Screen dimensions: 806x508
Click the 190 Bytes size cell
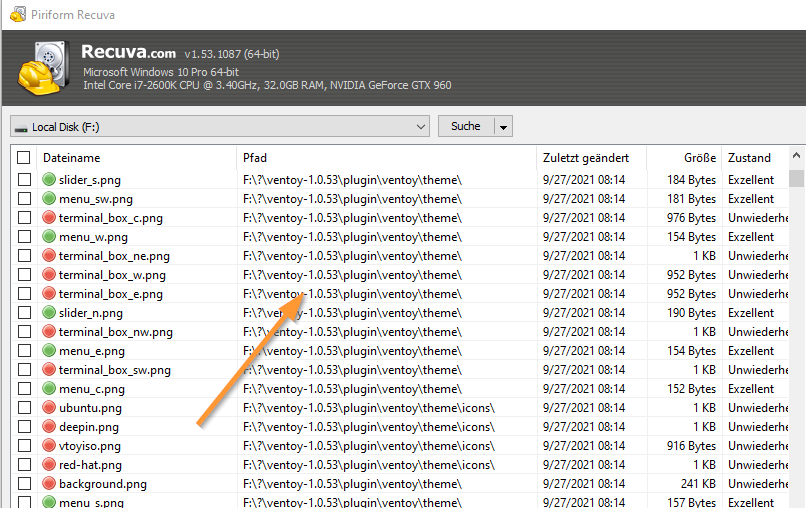pos(691,313)
